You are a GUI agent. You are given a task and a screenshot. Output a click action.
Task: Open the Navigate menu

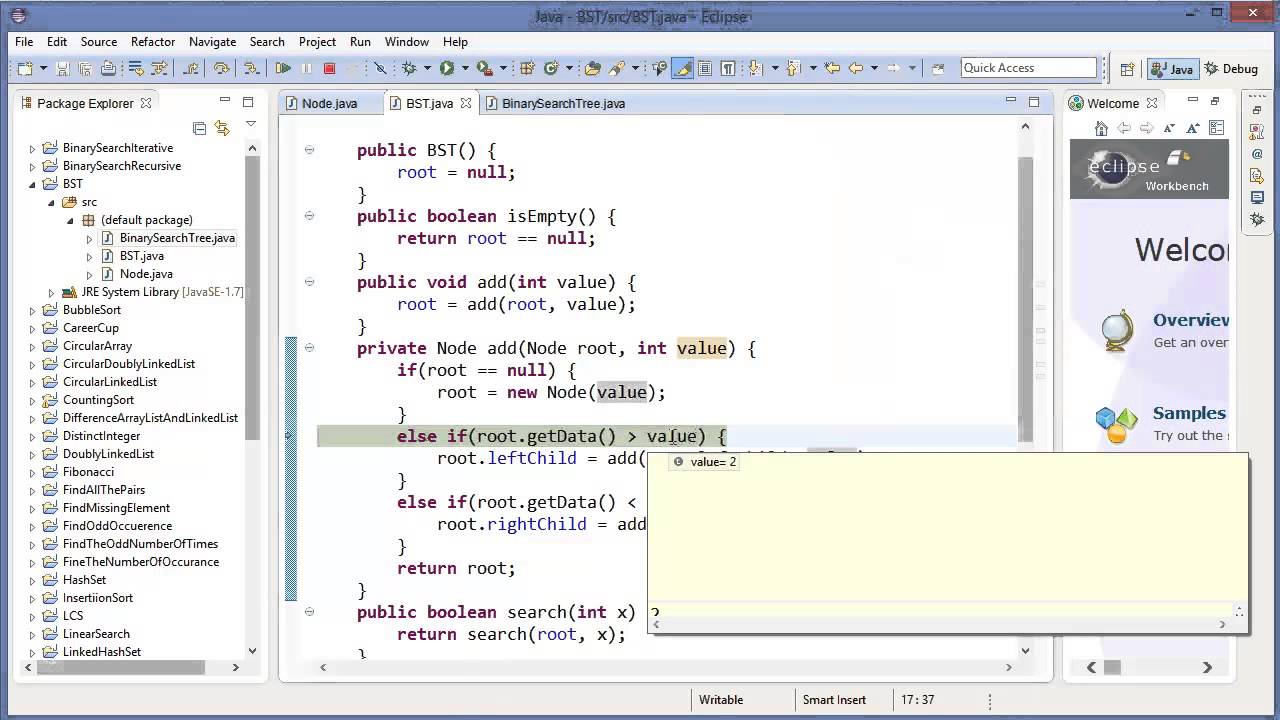212,42
